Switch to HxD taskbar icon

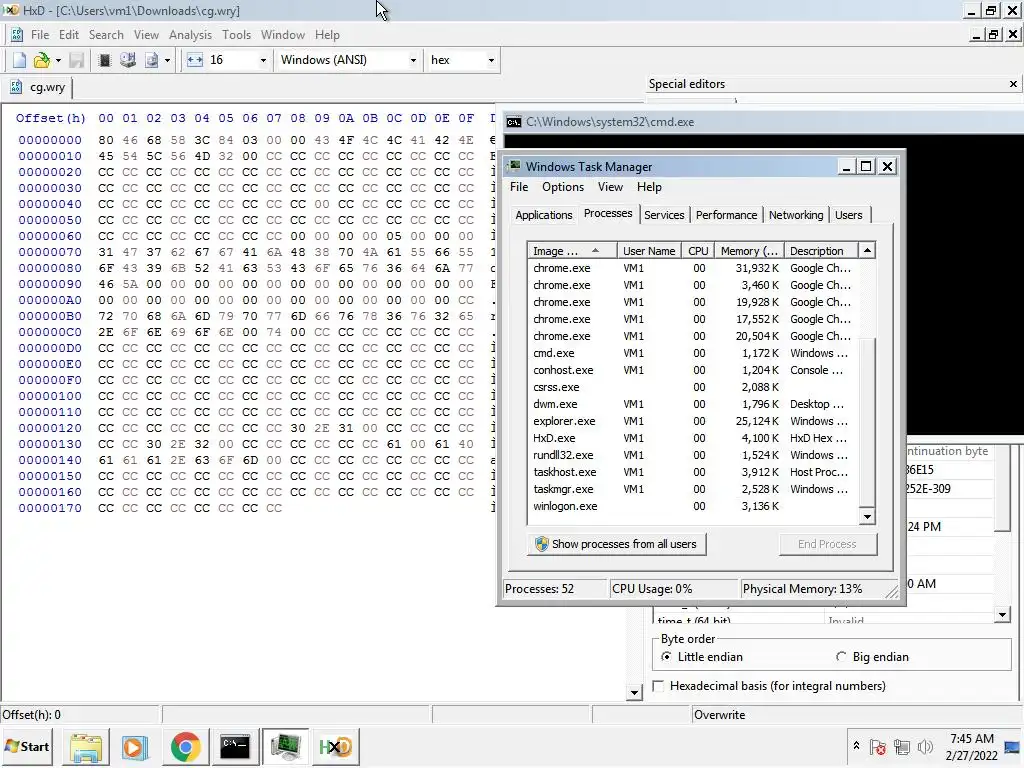(x=336, y=746)
